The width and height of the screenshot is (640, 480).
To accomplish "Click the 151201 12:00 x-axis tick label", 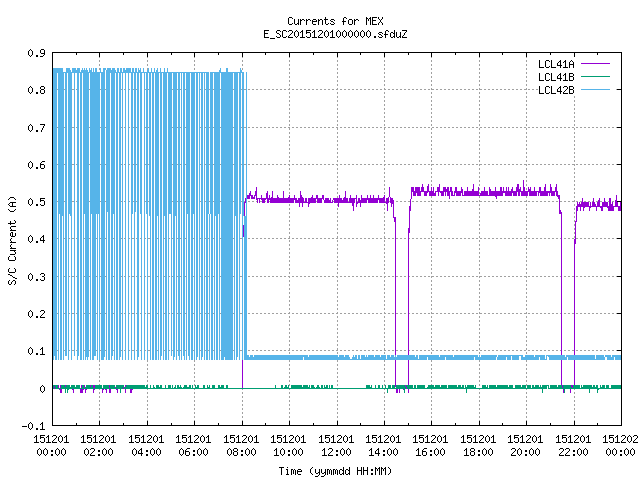I will (x=336, y=445).
